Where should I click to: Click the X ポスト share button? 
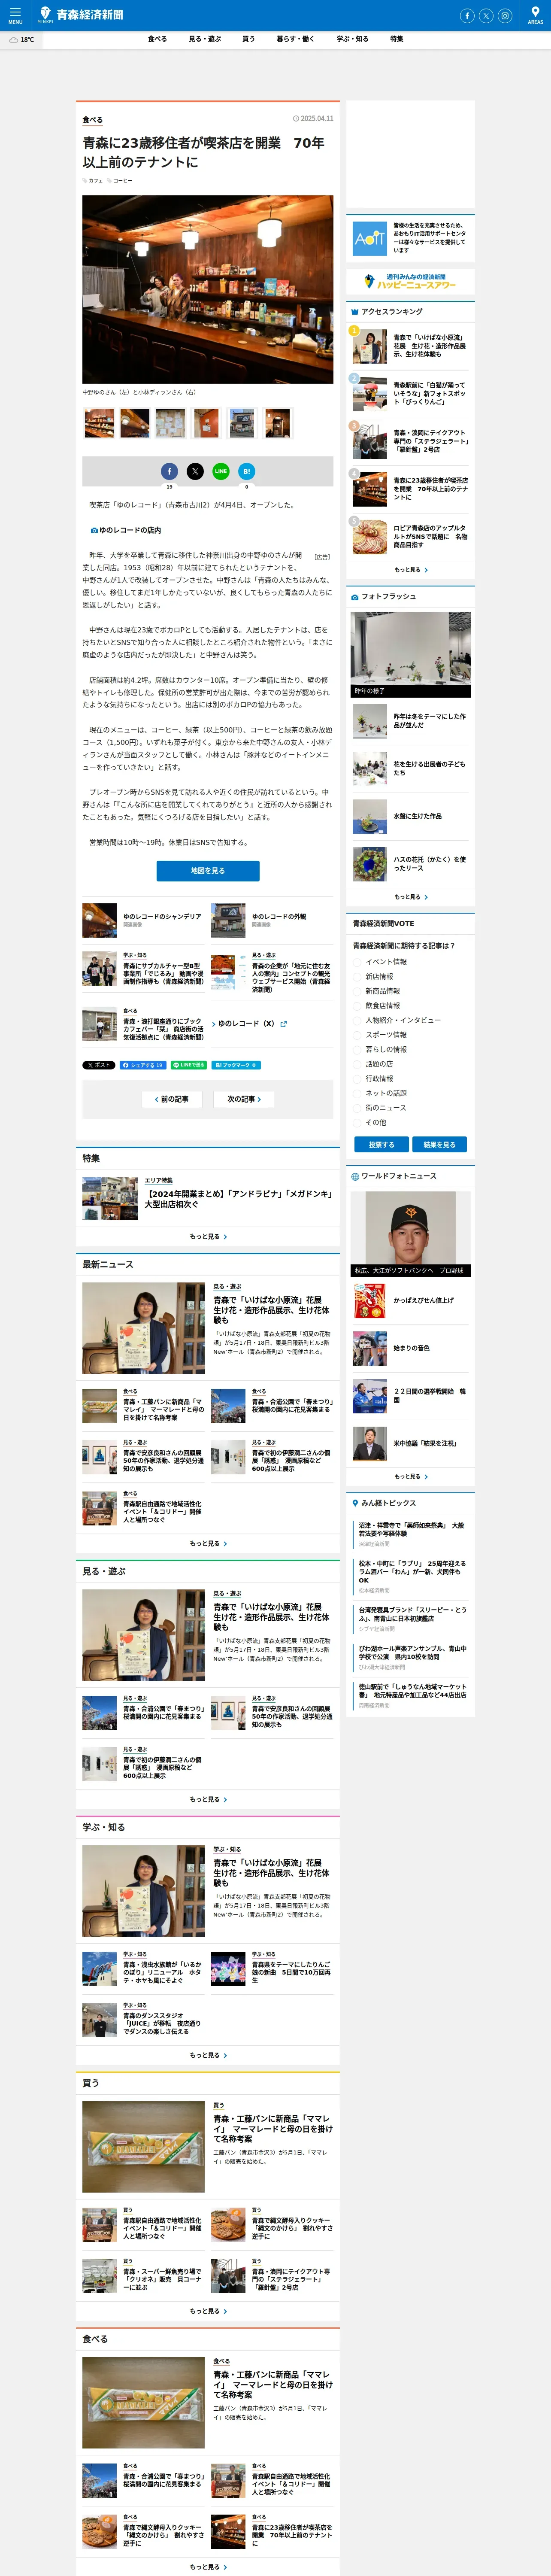coord(99,1066)
